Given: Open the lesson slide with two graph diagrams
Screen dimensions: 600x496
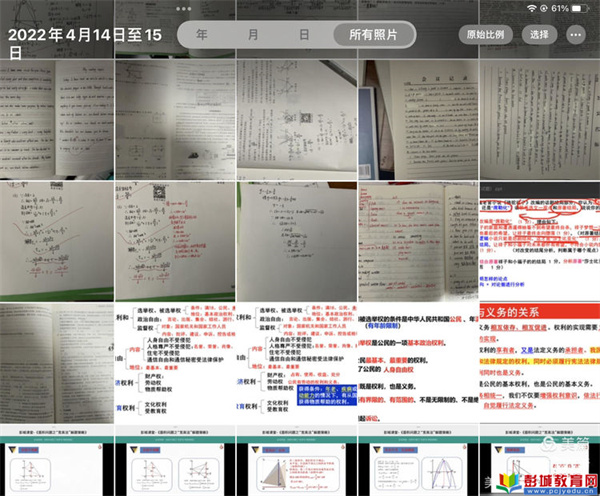Looking at the screenshot, I should (175, 460).
